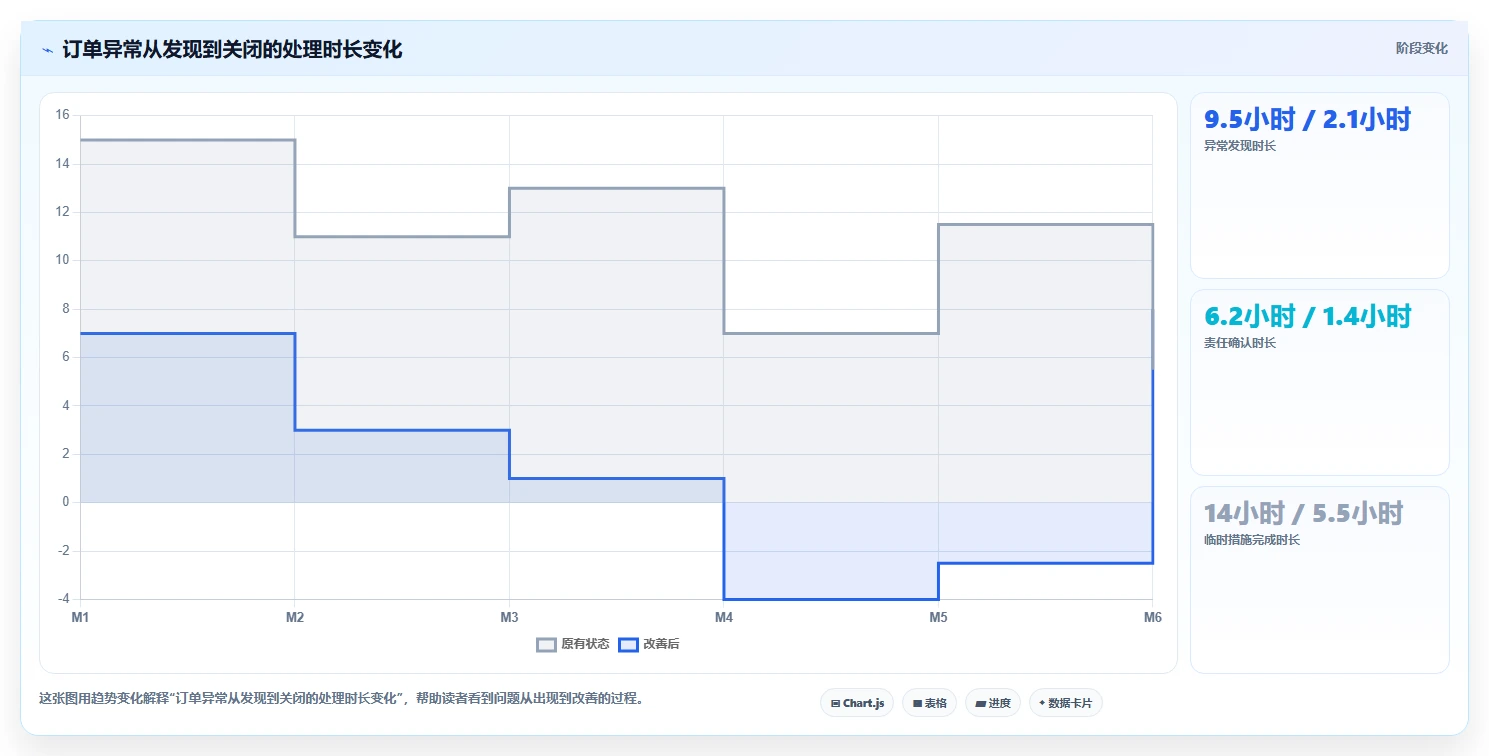Click the blue step line at M4–M5
1489x756 pixels.
[x=831, y=599]
